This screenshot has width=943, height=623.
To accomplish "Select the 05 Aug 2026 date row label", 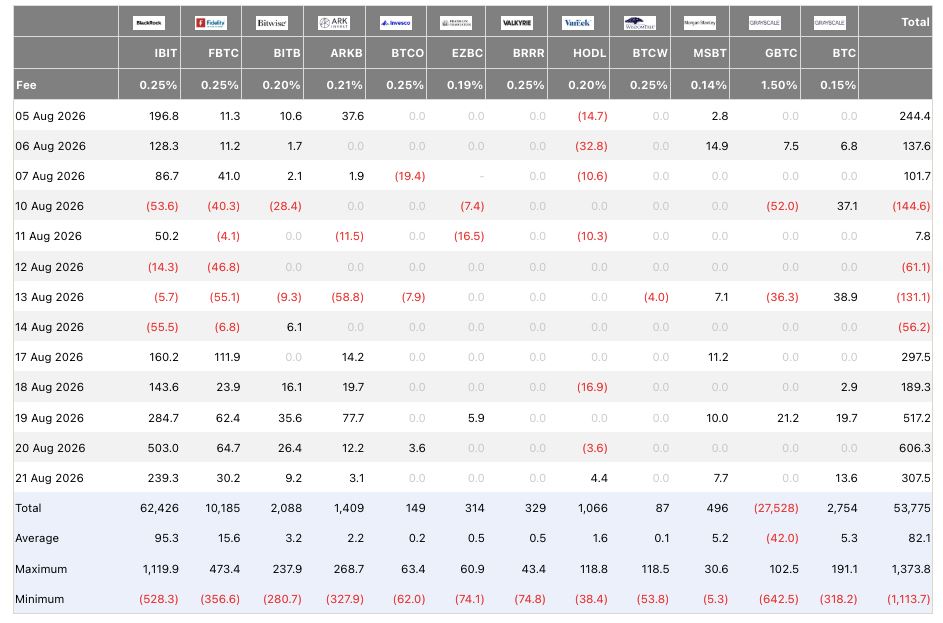I will pos(51,116).
